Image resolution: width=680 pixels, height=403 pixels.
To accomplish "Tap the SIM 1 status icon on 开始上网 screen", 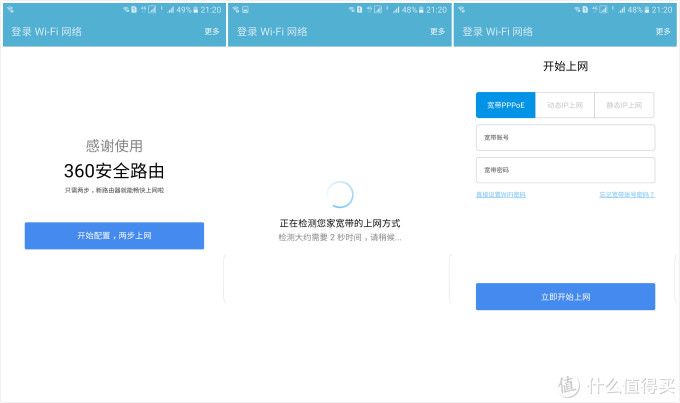I will pyautogui.click(x=585, y=10).
